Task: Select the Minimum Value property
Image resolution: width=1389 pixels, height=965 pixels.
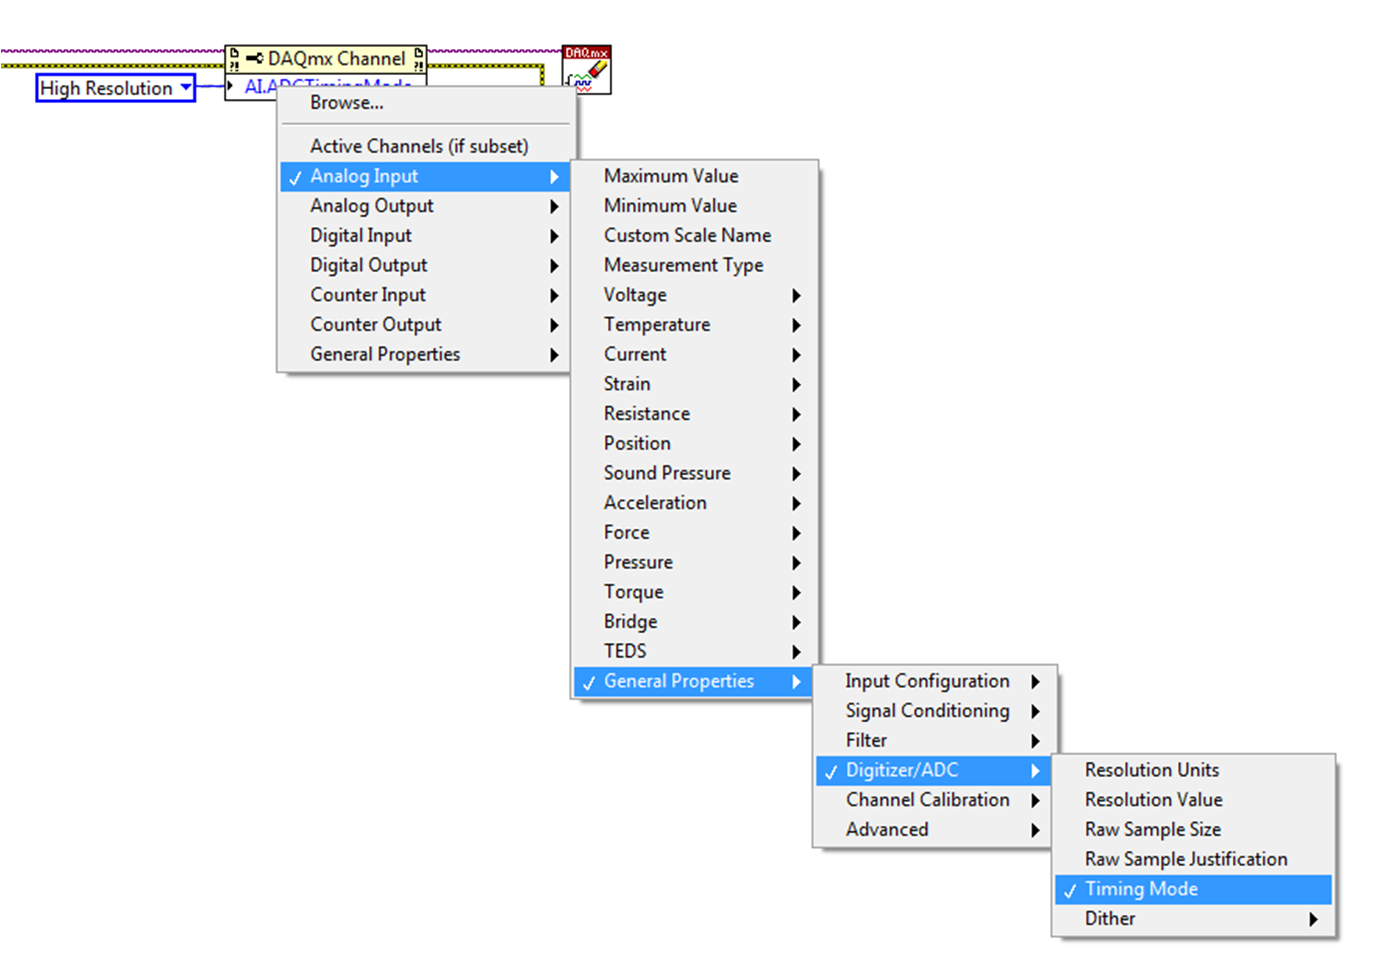Action: tap(694, 206)
